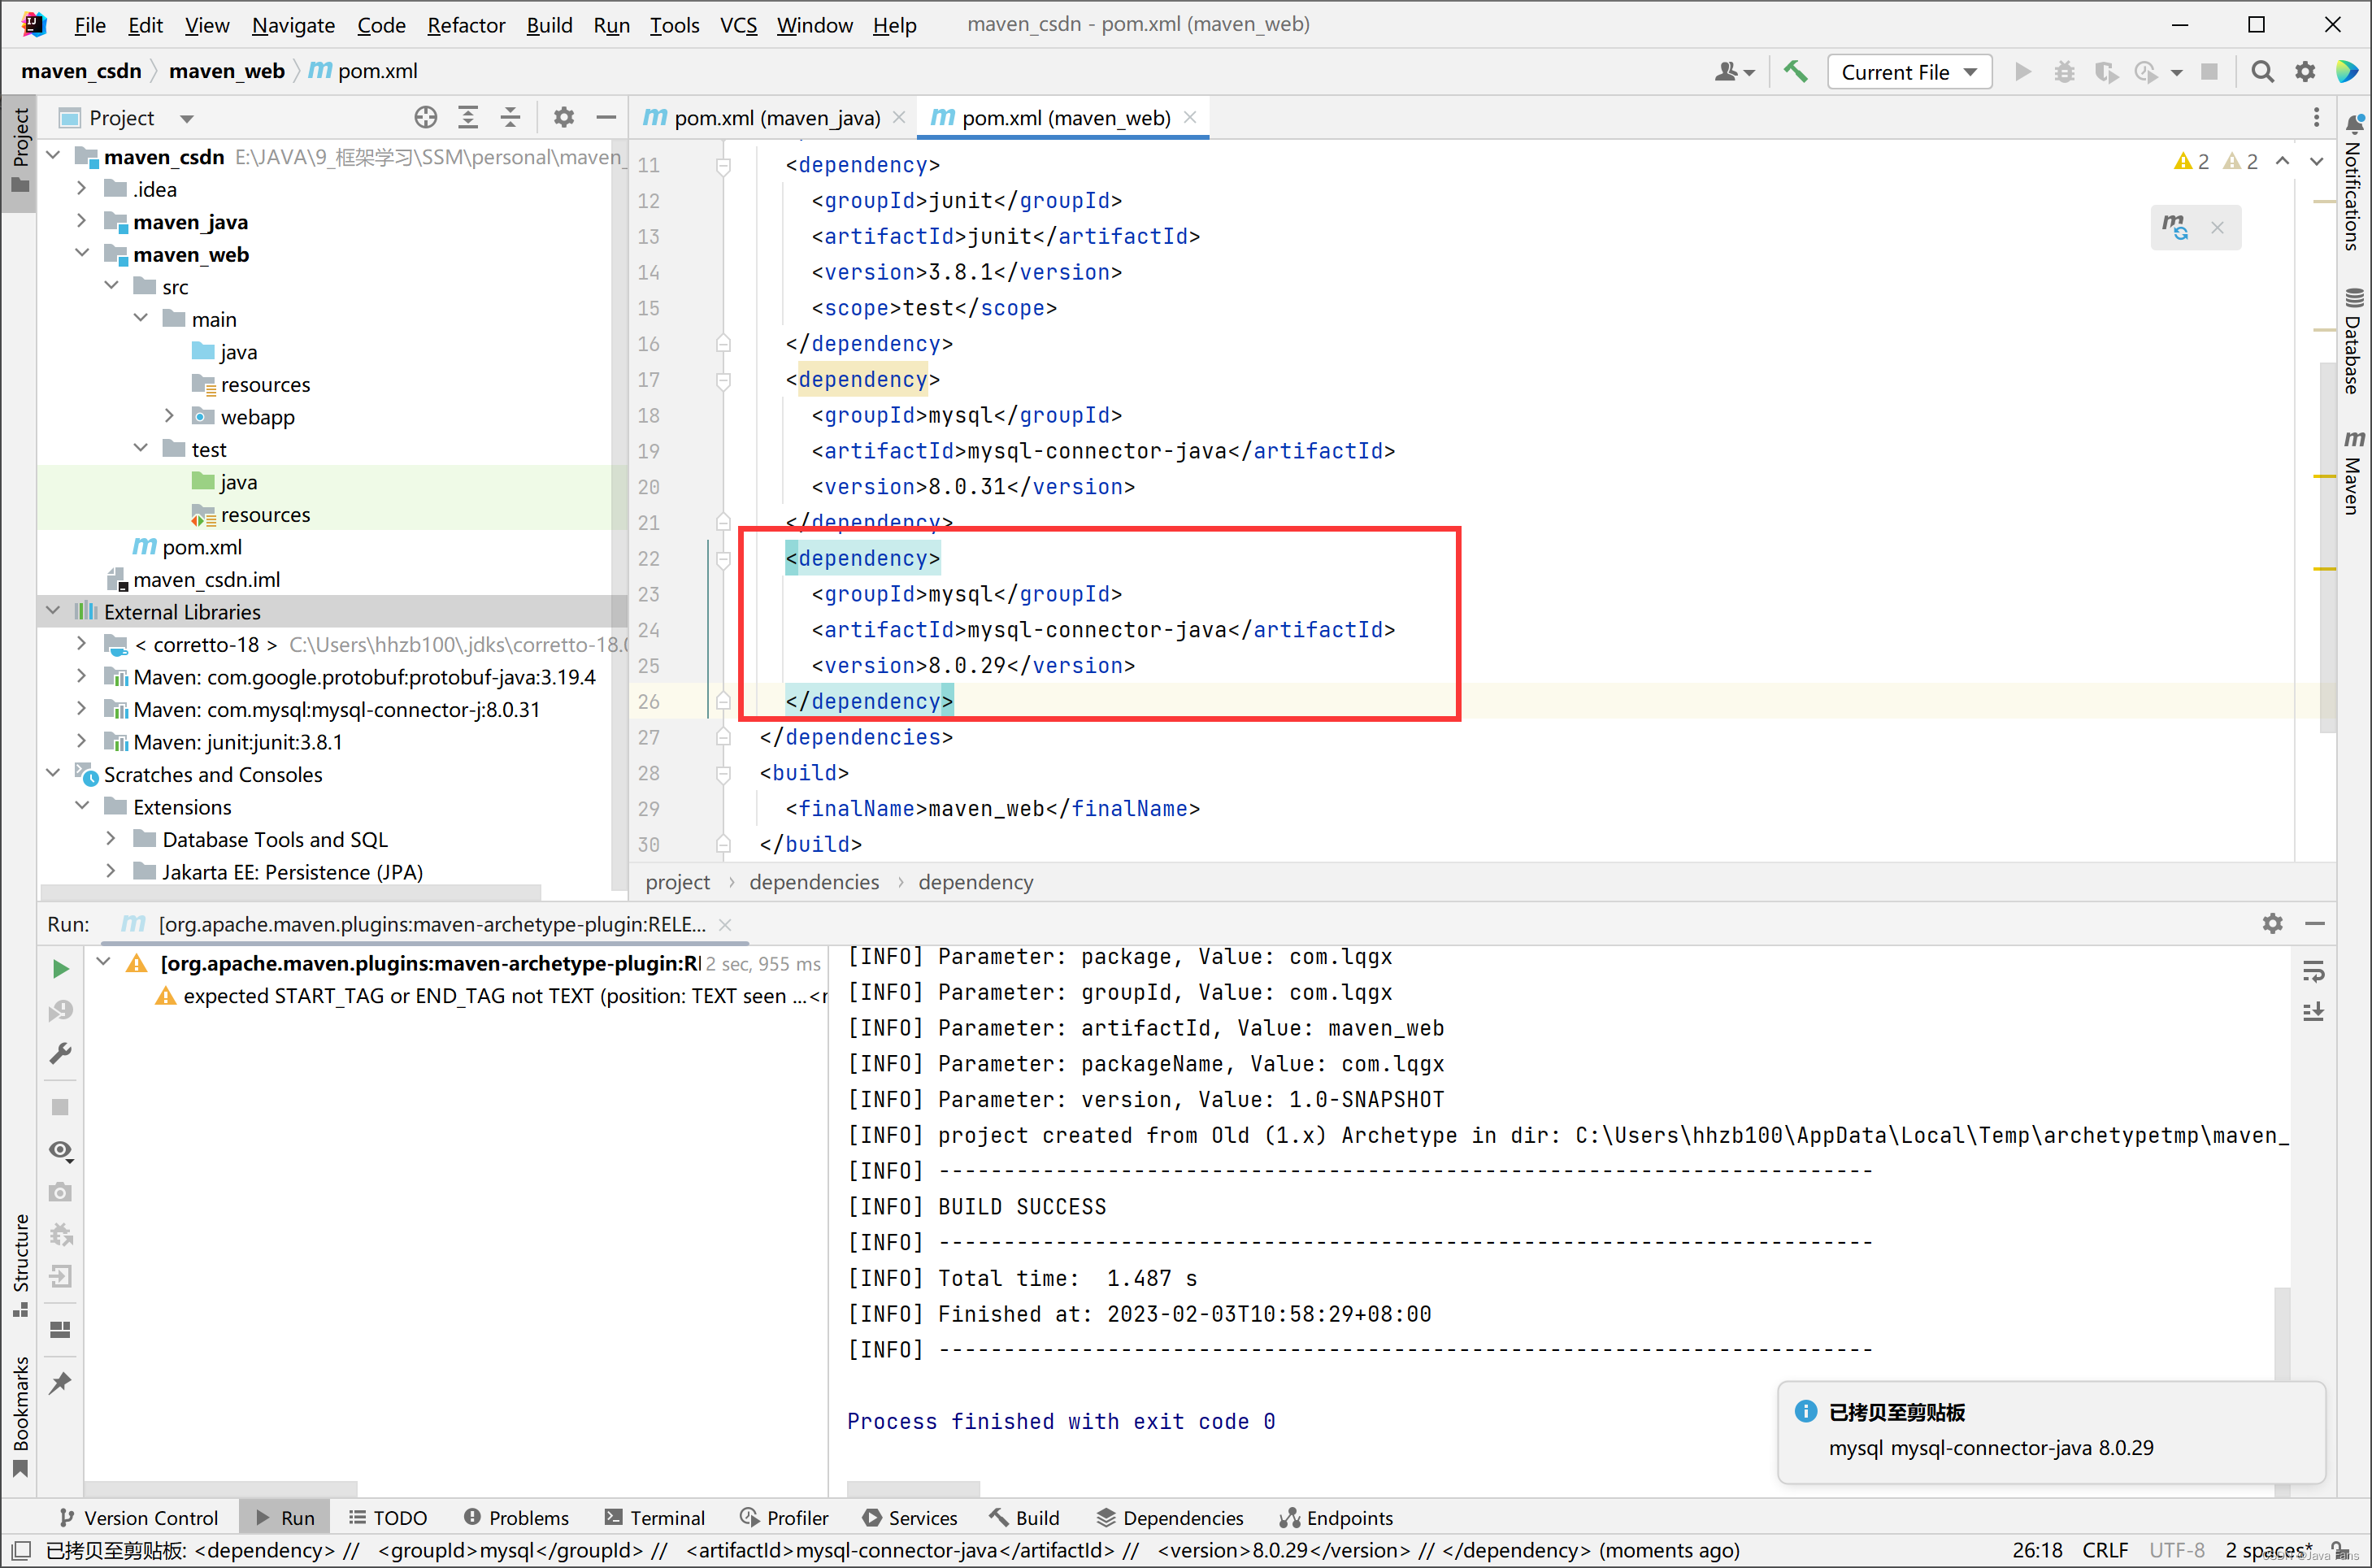Click the pin tab icon in Run panel
Screen dimensions: 2372x1568
60,1383
